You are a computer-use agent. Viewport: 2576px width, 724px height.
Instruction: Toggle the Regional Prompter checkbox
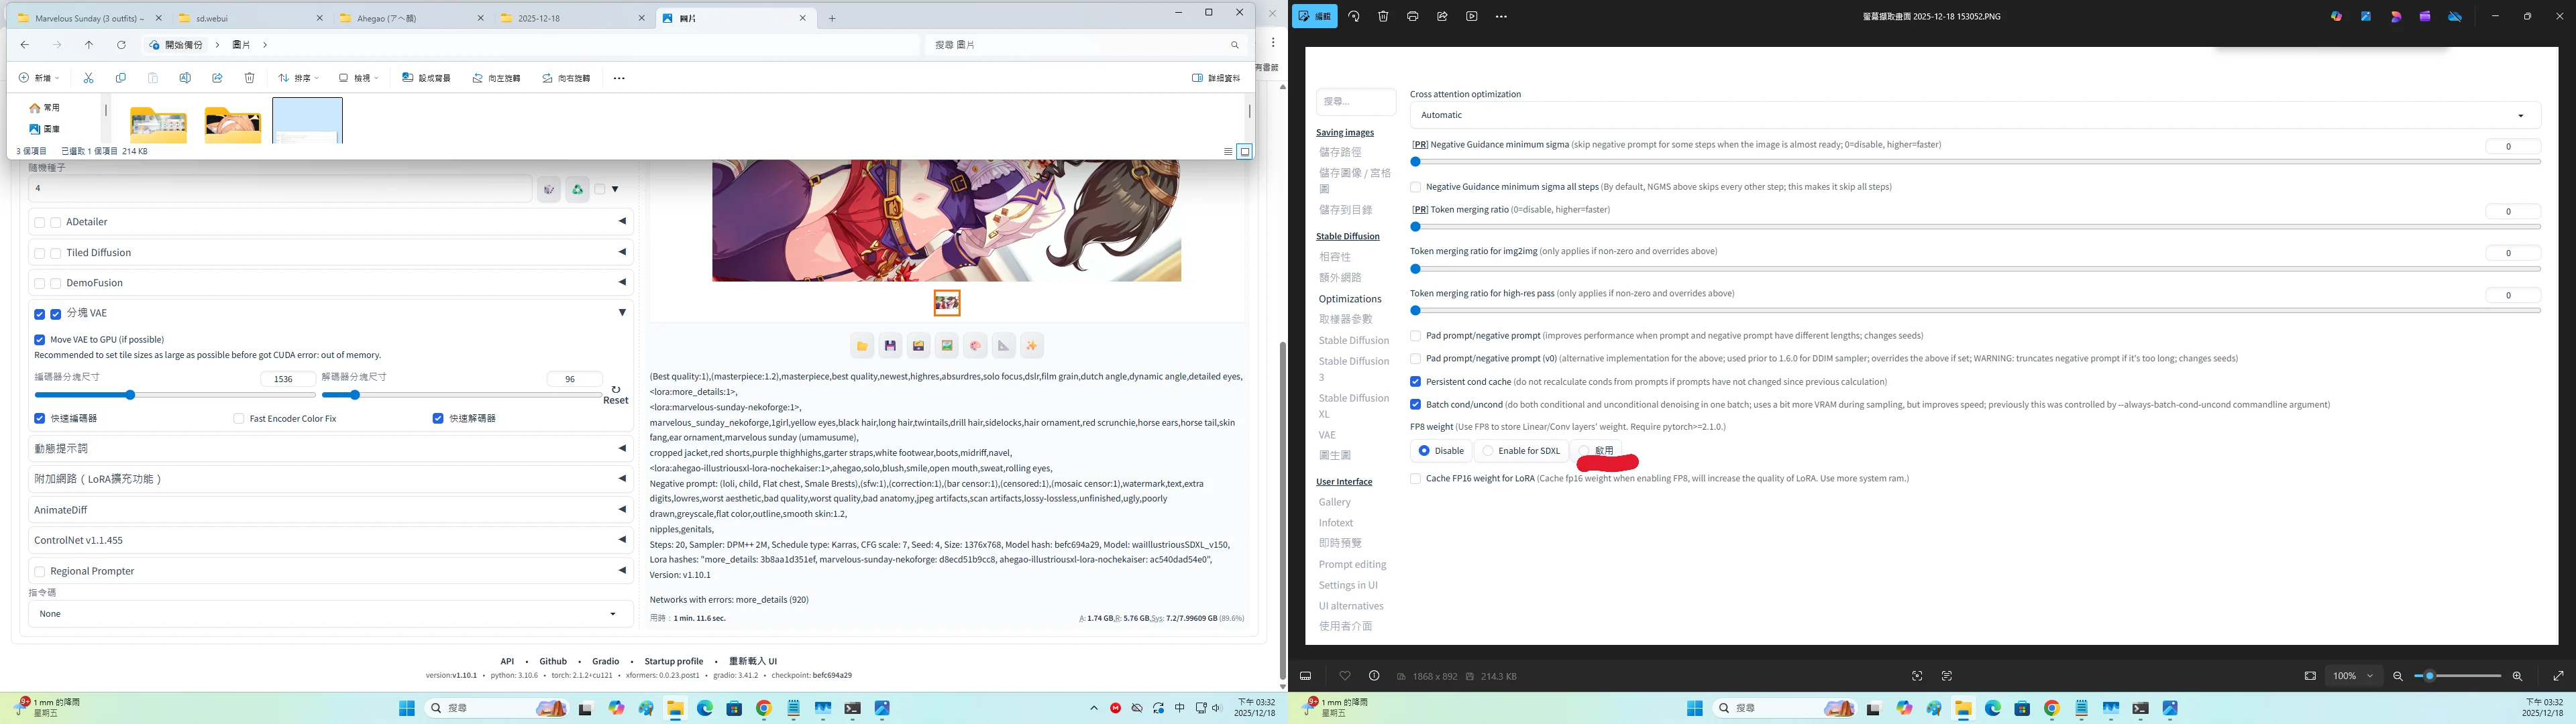(40, 572)
